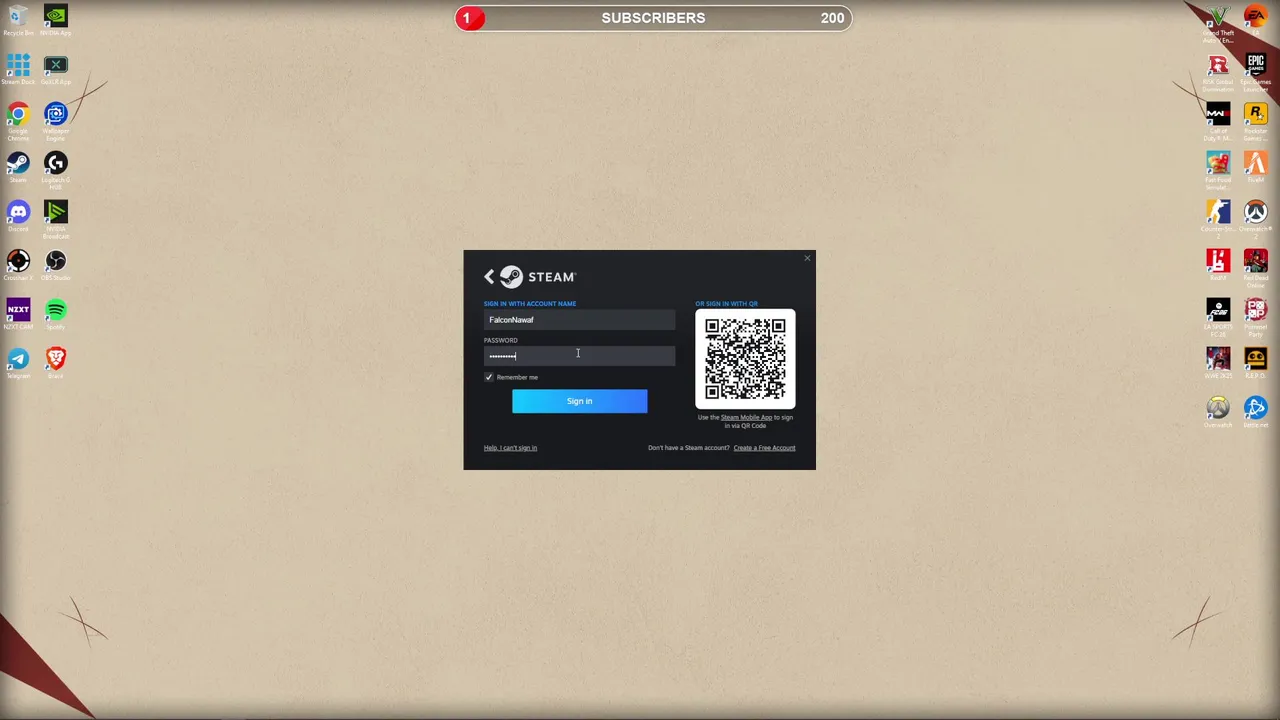Select the Steam desktop shortcut
Image resolution: width=1280 pixels, height=720 pixels.
18,167
